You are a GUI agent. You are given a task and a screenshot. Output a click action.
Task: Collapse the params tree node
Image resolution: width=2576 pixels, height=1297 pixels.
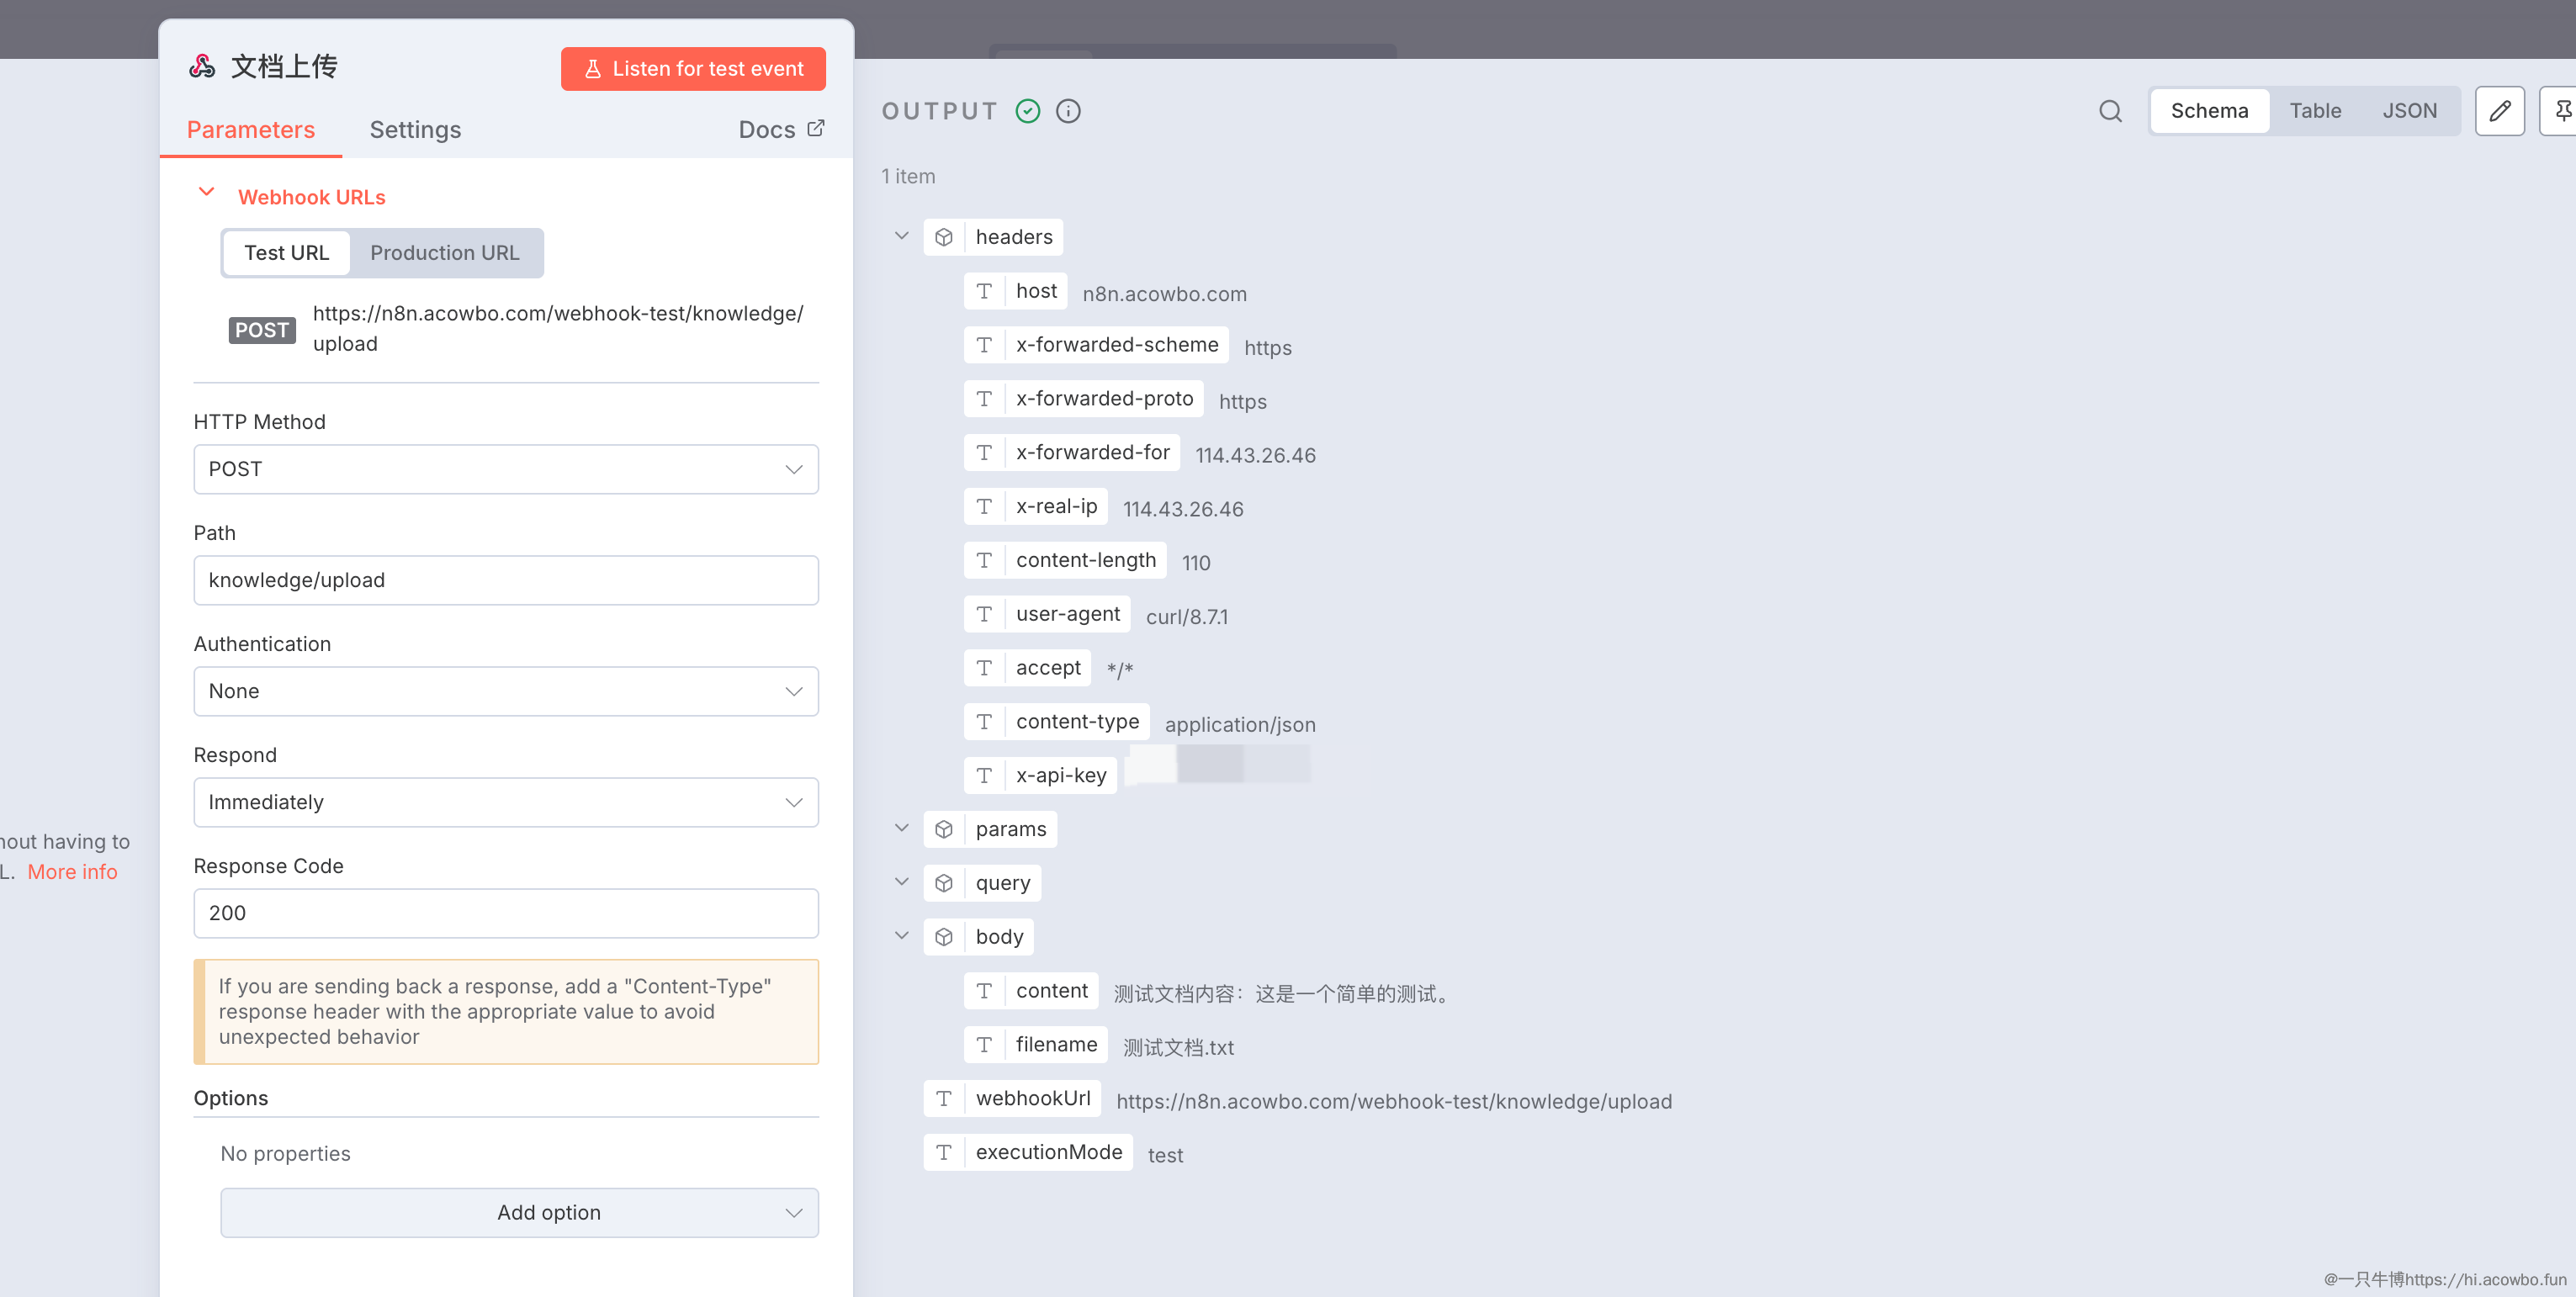pyautogui.click(x=901, y=829)
